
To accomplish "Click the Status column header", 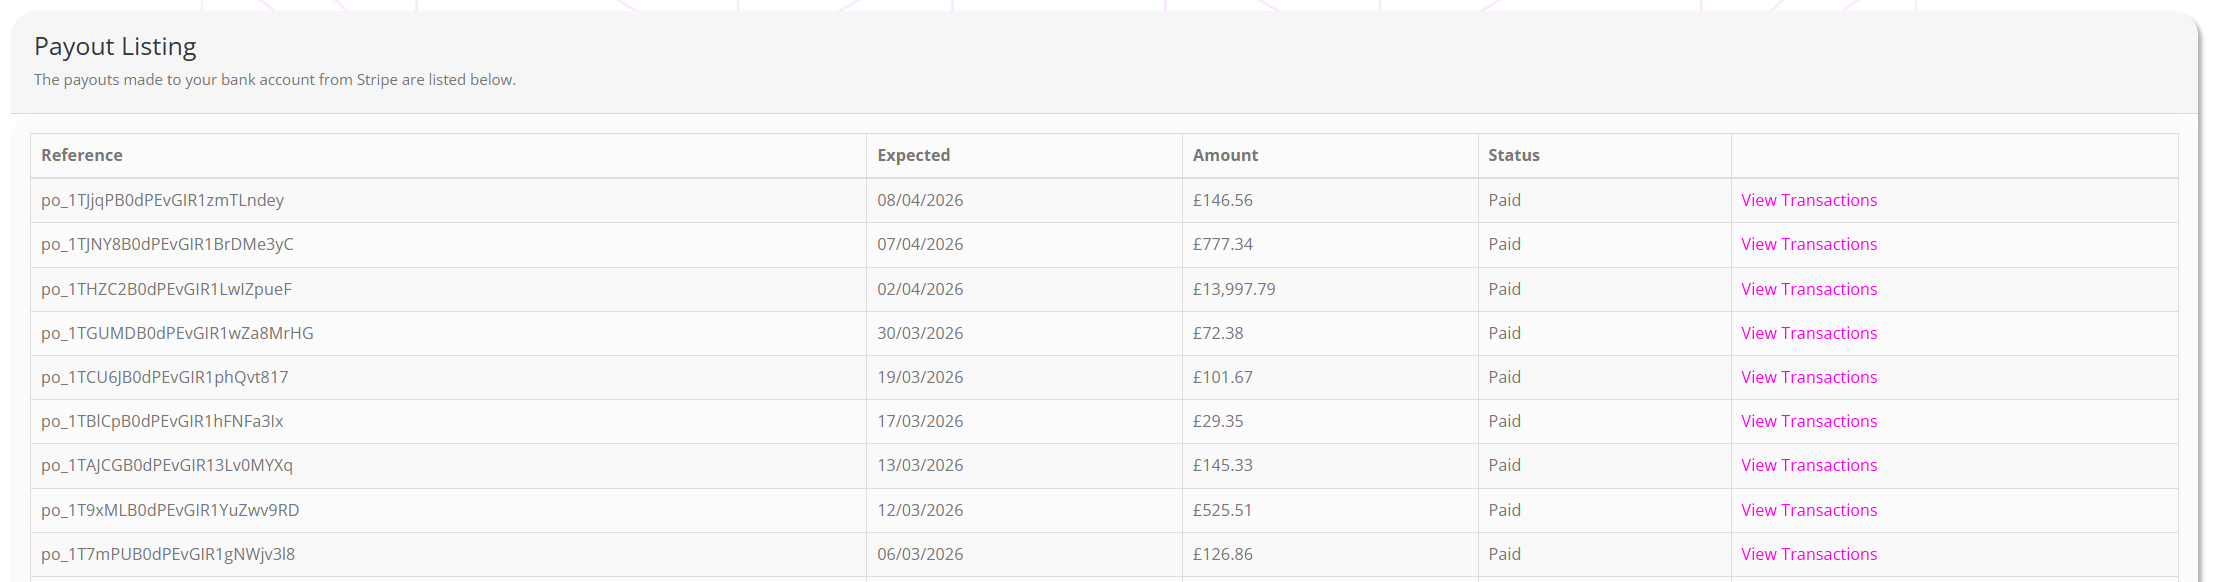I will [1513, 155].
